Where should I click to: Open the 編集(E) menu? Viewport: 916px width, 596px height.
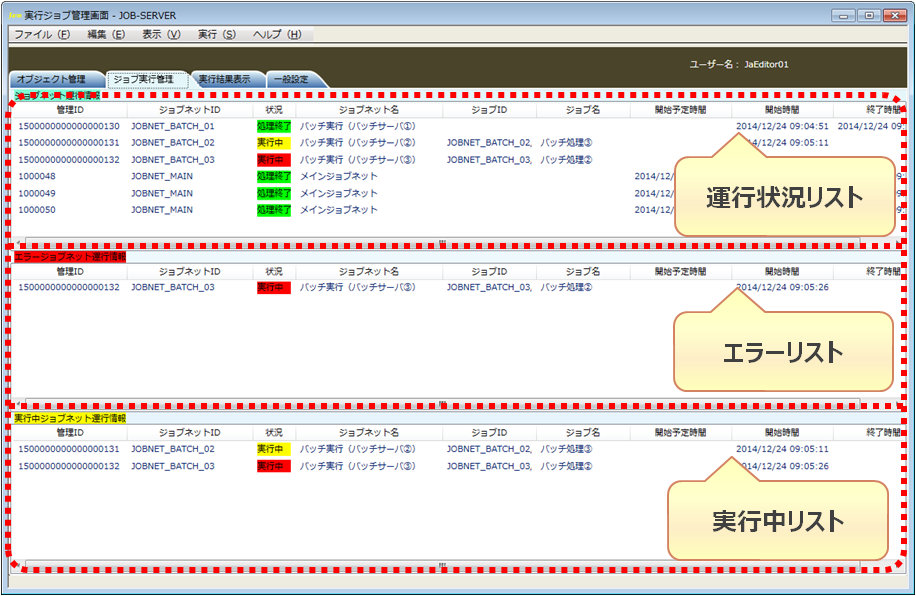(x=106, y=34)
